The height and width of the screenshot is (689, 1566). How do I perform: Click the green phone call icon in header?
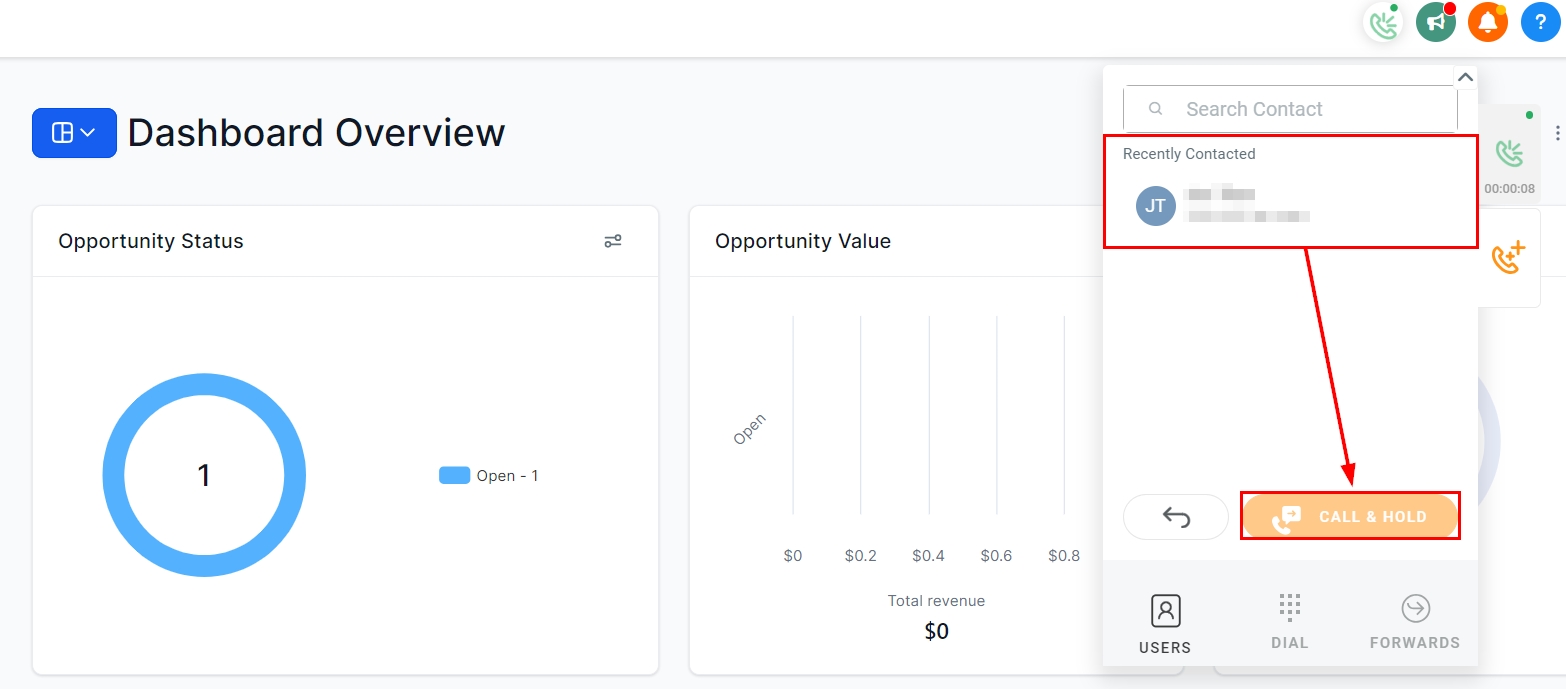click(x=1384, y=22)
